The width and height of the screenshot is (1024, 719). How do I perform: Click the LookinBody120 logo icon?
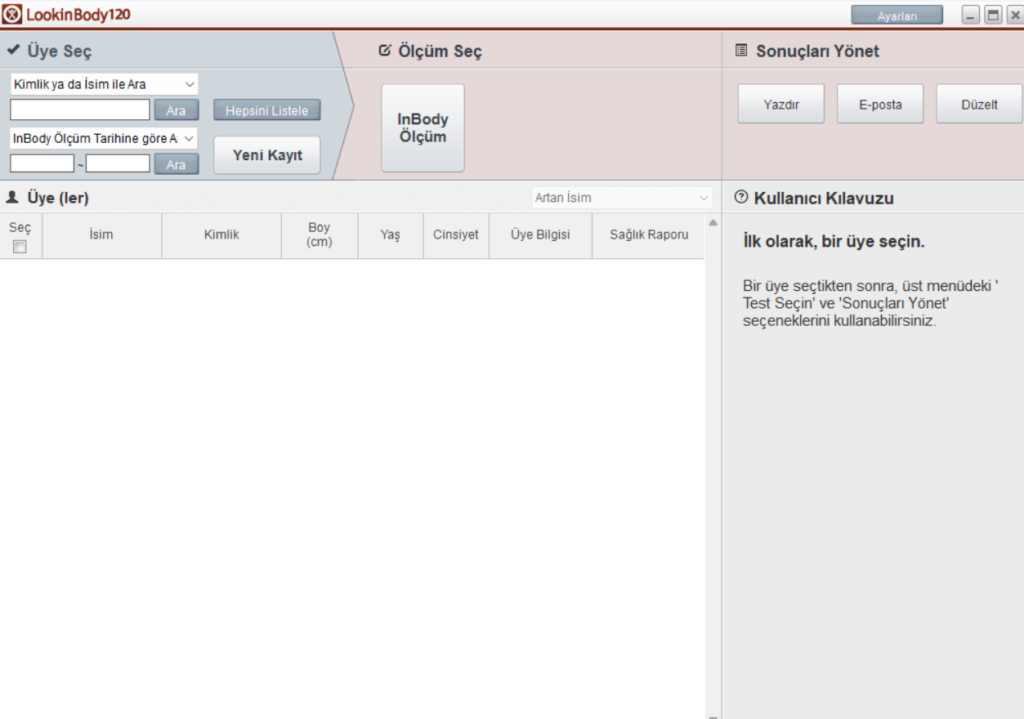12,15
